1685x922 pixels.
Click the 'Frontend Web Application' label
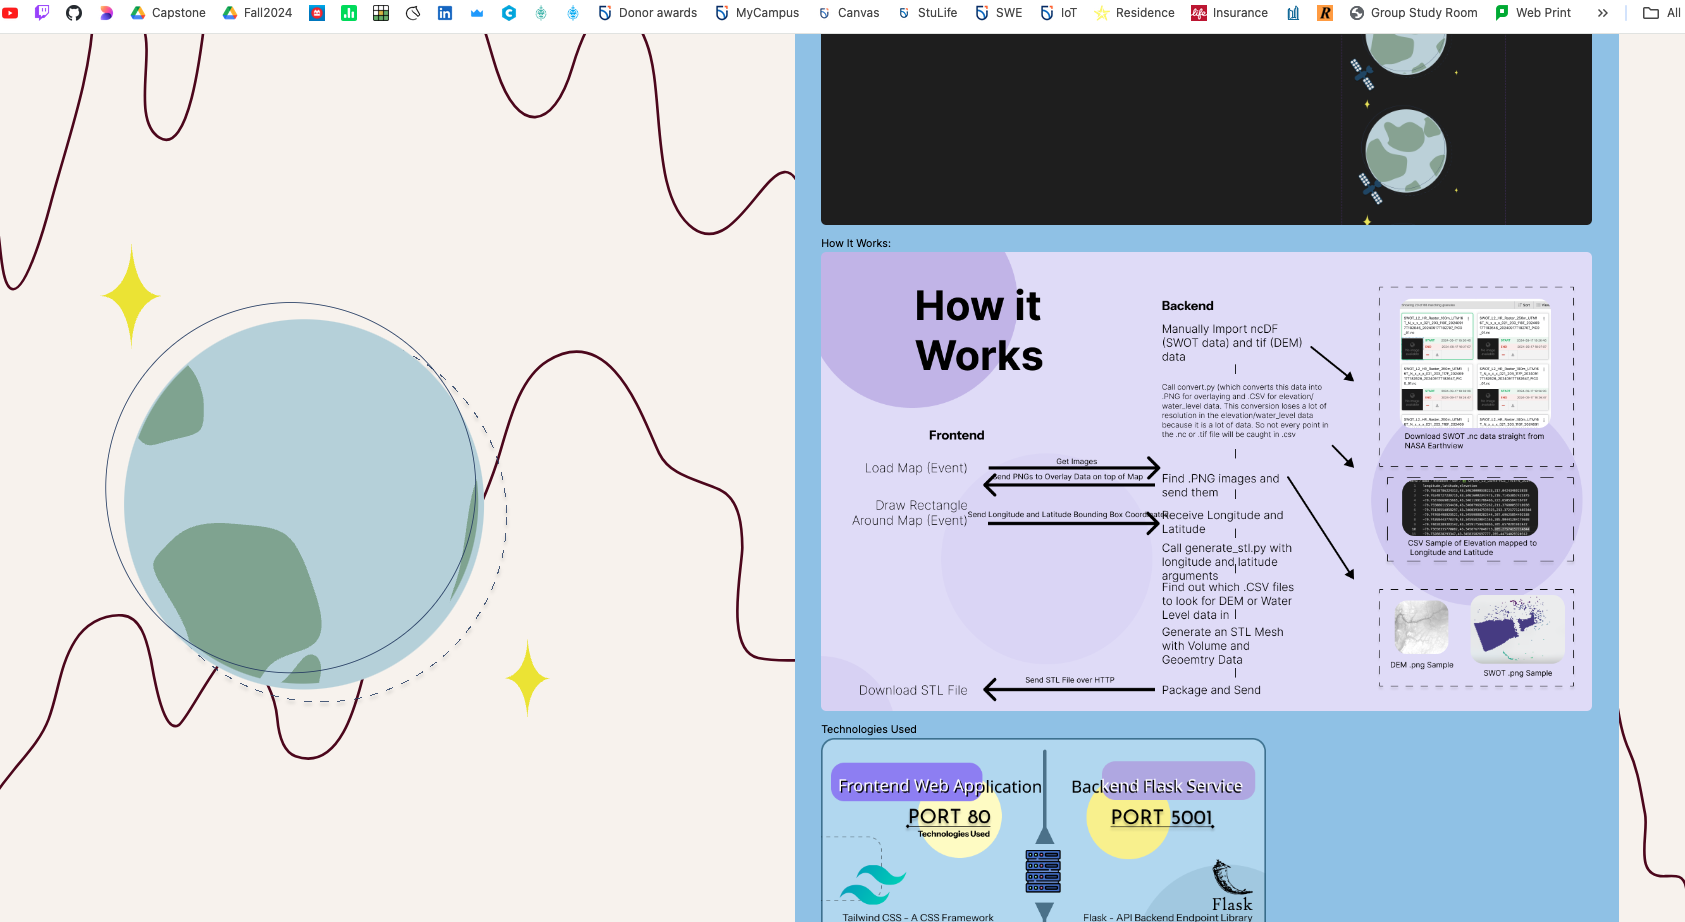click(x=940, y=786)
